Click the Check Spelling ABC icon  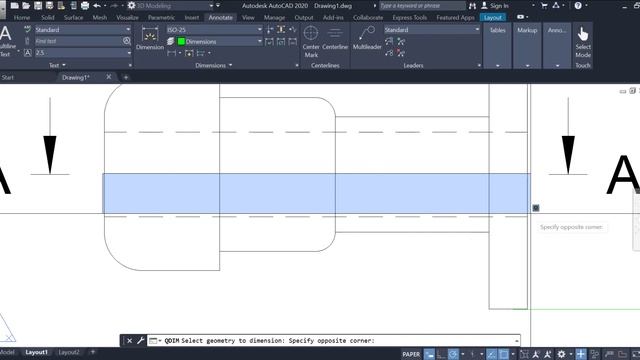click(x=27, y=29)
